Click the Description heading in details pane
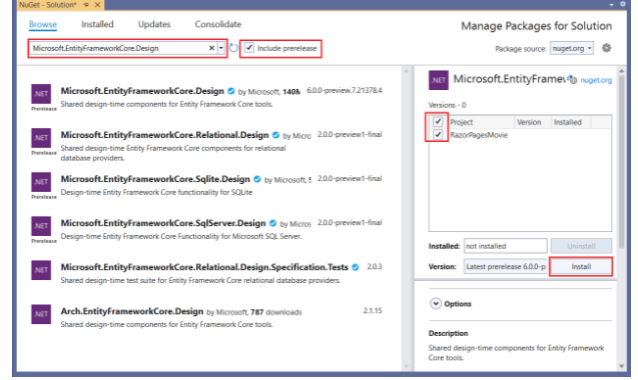Image resolution: width=638 pixels, height=380 pixels. 448,333
